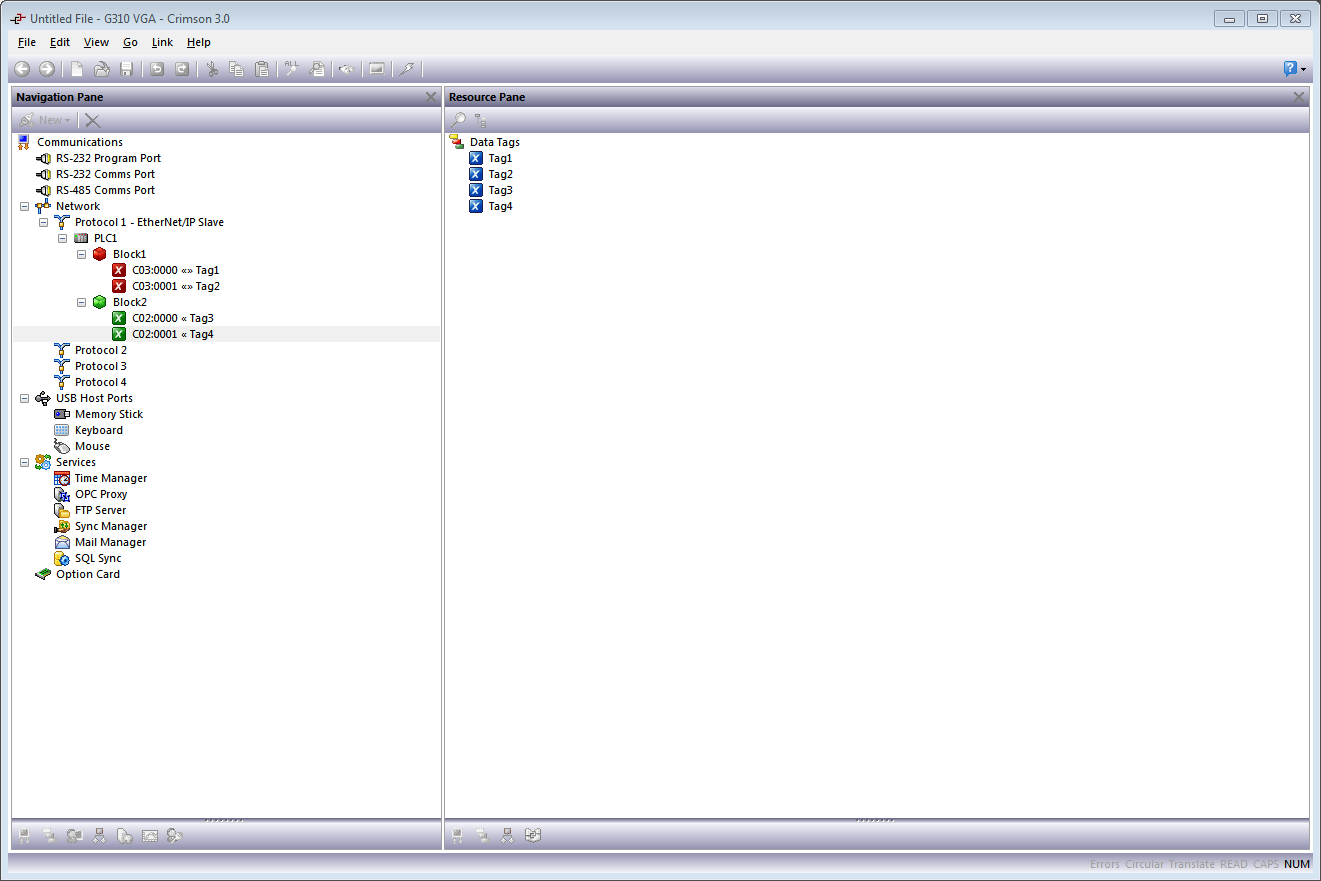Open the Edit menu

pyautogui.click(x=60, y=42)
